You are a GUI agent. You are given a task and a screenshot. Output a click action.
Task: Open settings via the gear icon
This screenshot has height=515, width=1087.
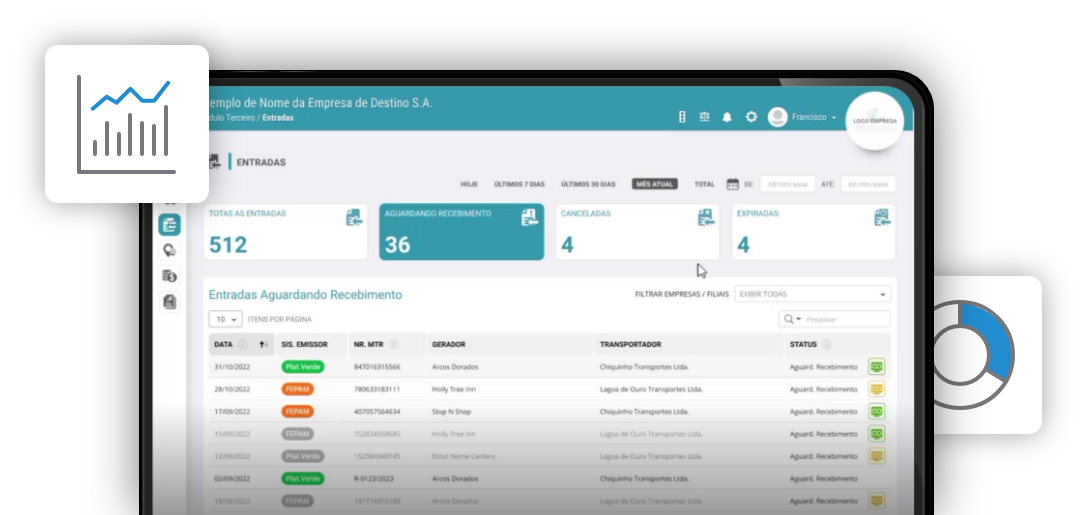(751, 117)
